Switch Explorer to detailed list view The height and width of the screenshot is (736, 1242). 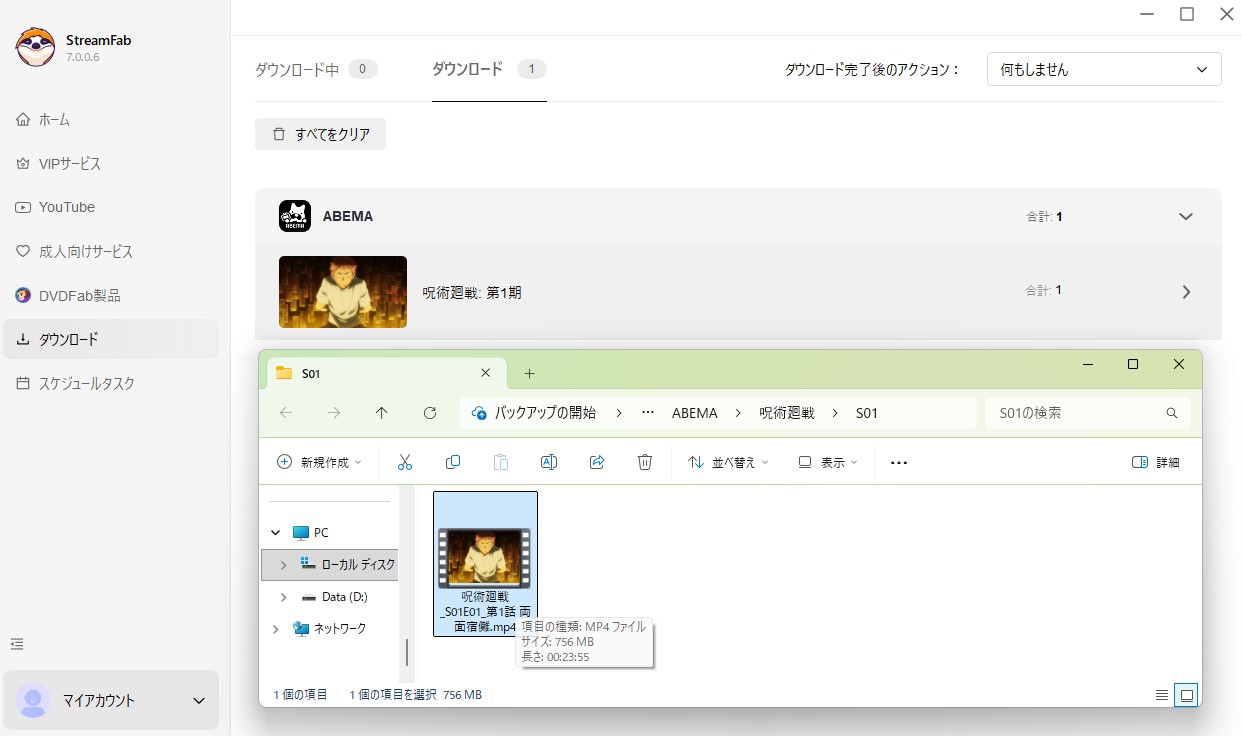point(1161,694)
